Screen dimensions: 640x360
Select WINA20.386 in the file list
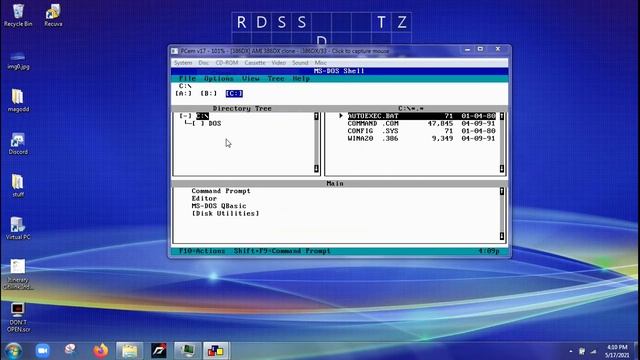pyautogui.click(x=422, y=138)
